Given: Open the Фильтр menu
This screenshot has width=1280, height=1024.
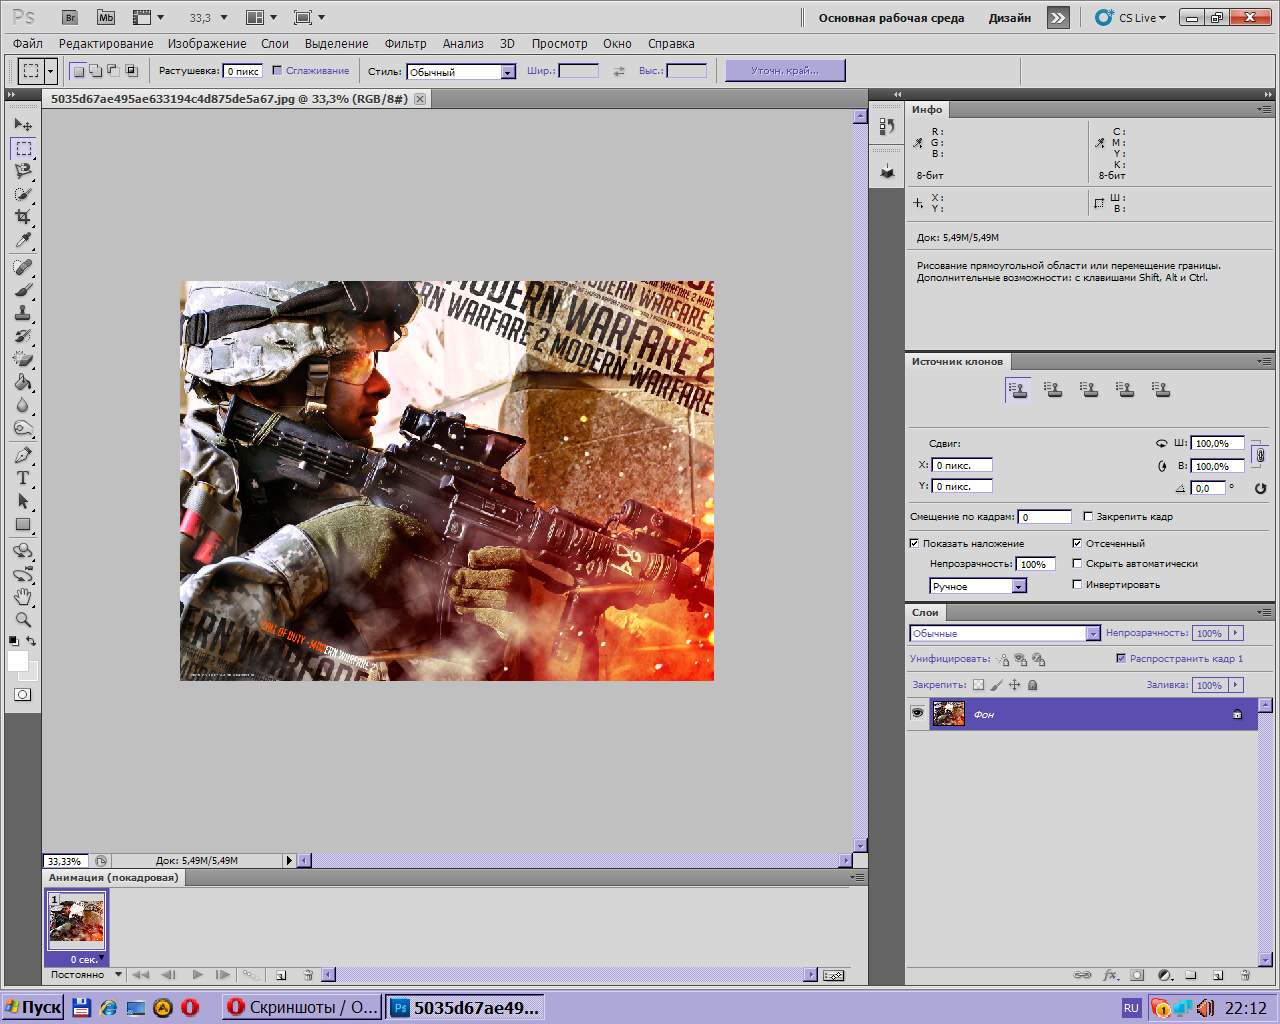Looking at the screenshot, I should (405, 44).
